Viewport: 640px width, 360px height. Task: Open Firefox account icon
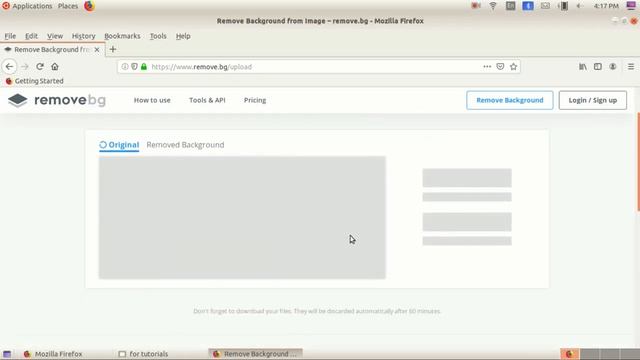coord(613,67)
